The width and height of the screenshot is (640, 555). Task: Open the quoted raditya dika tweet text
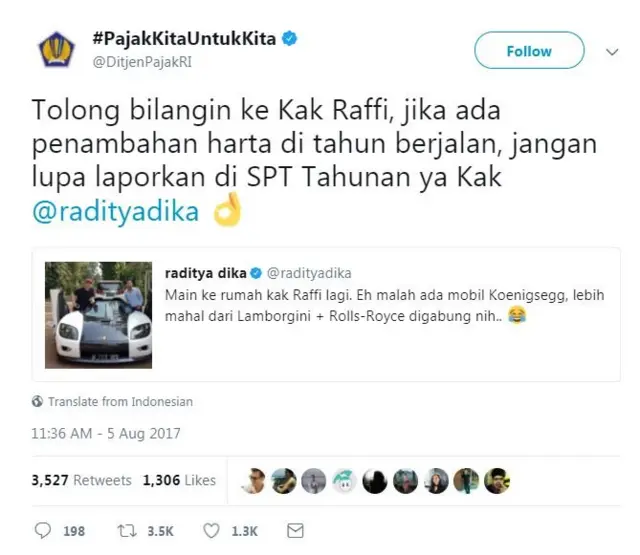pos(384,305)
